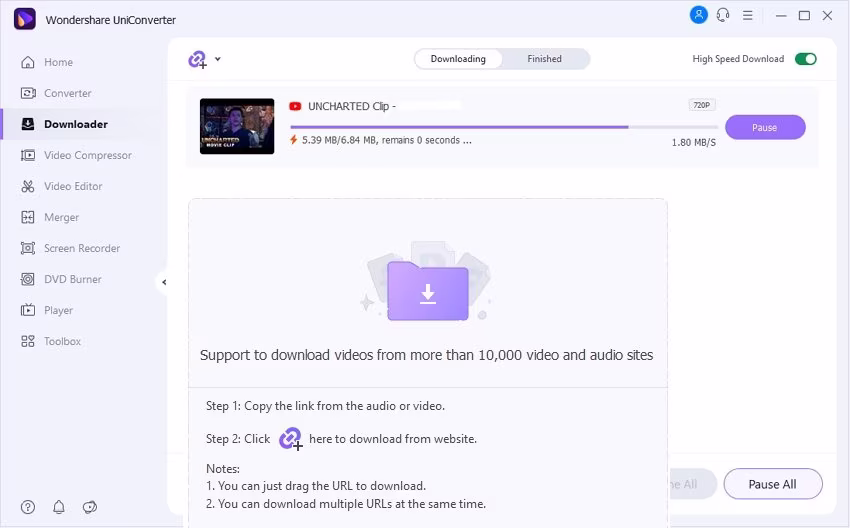Click the Toolbox grid icon
This screenshot has width=850, height=528.
click(28, 341)
